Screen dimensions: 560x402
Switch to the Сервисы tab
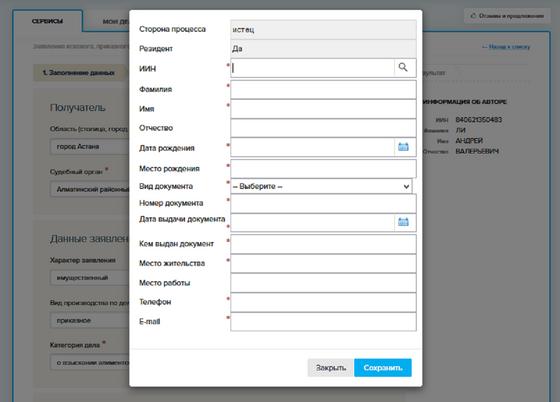(48, 21)
